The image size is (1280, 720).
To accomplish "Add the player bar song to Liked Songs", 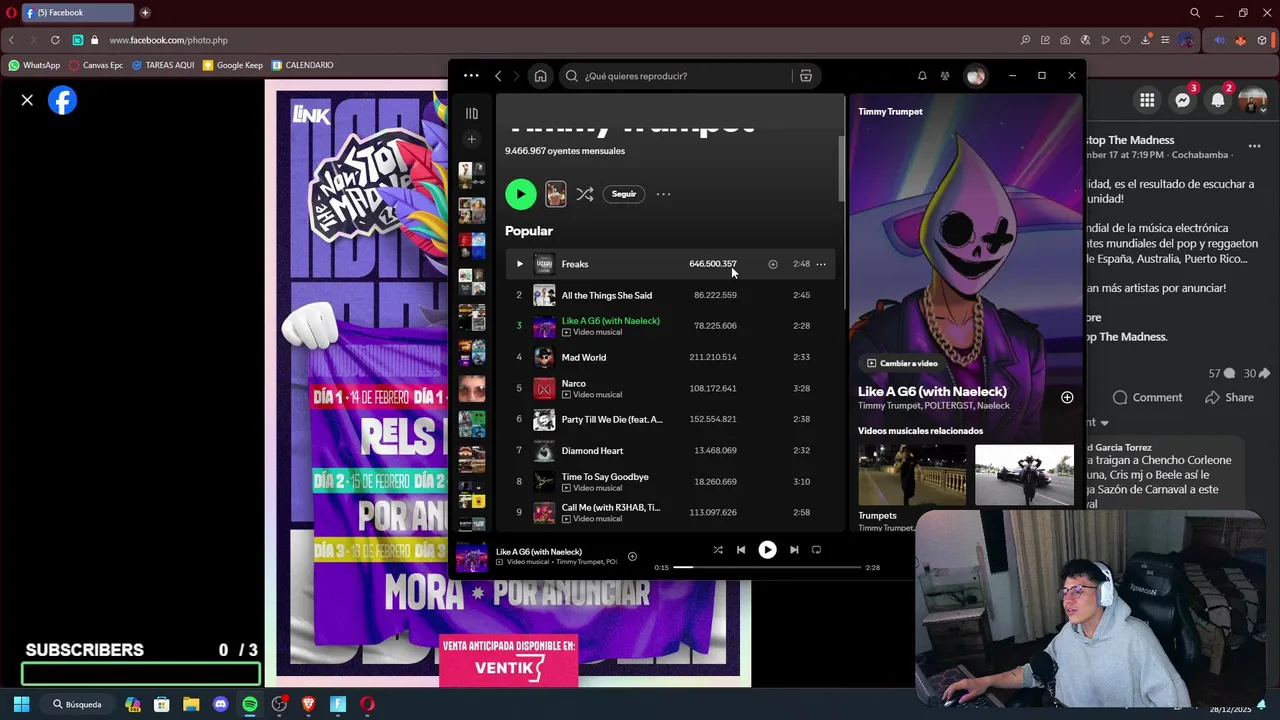I will pyautogui.click(x=632, y=556).
